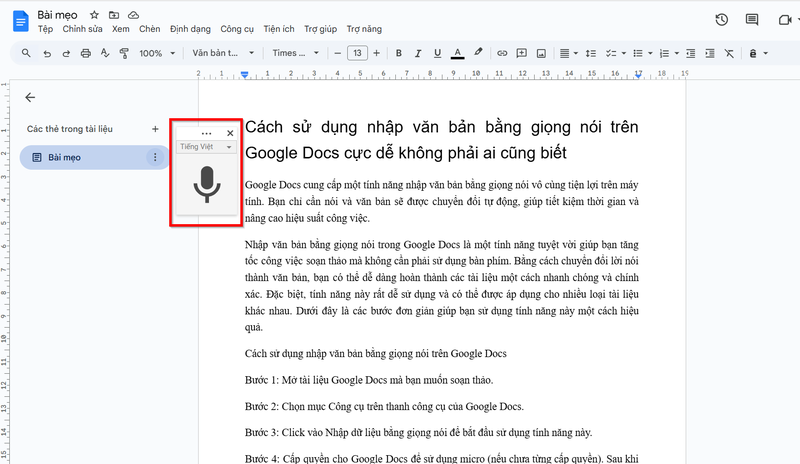
Task: Start a video call via camera icon
Action: [x=785, y=20]
